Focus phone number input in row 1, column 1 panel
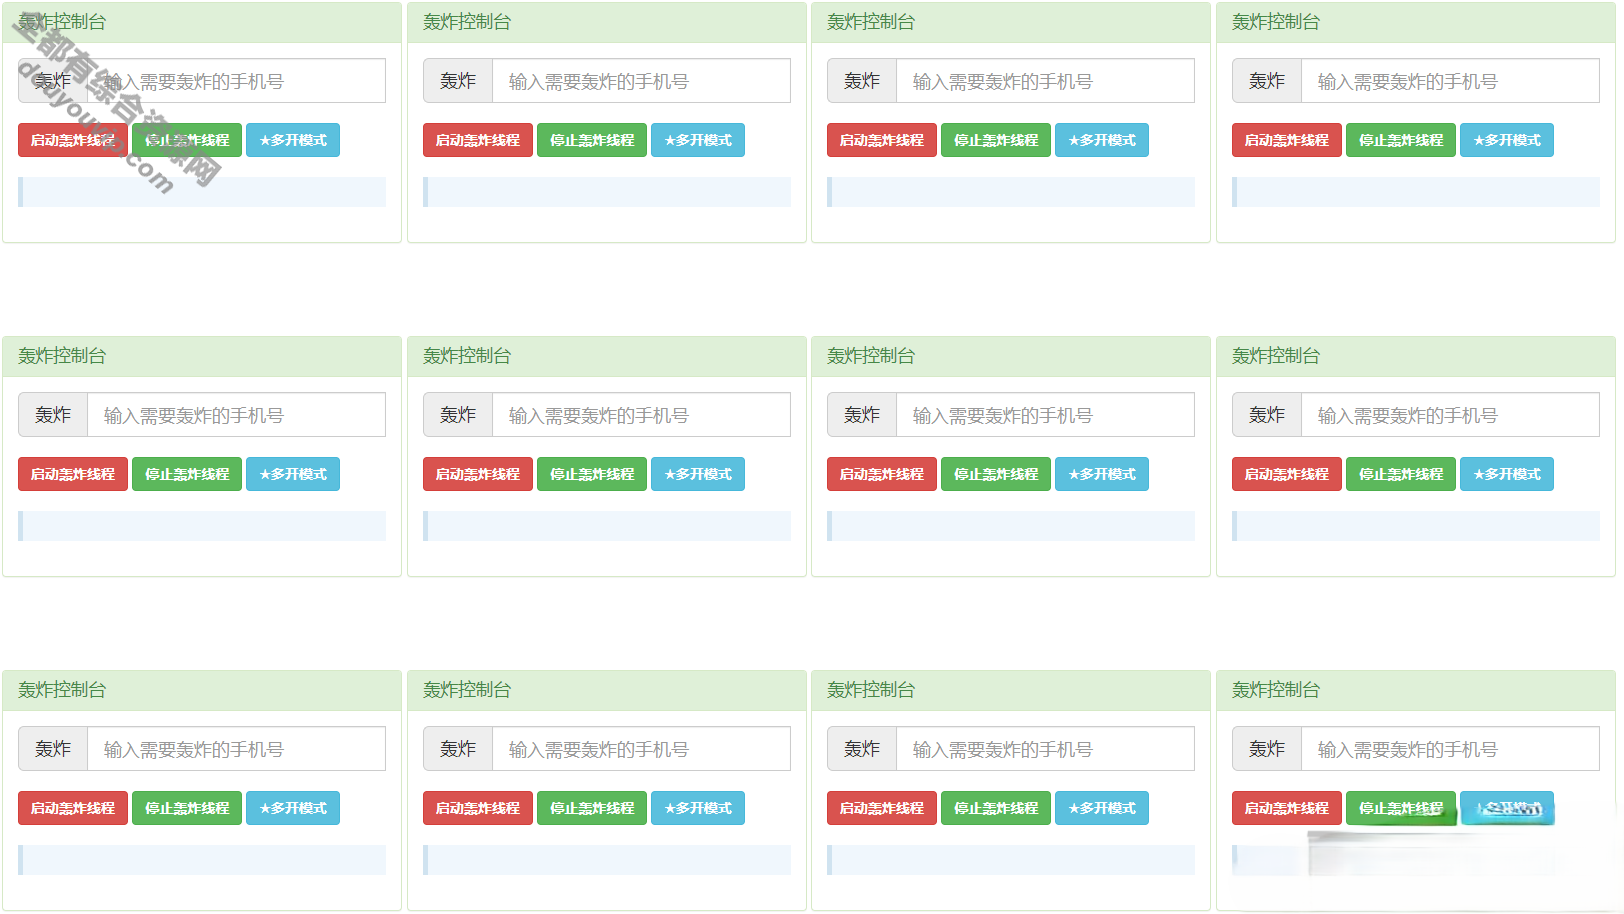Viewport: 1624px width, 914px height. 236,81
